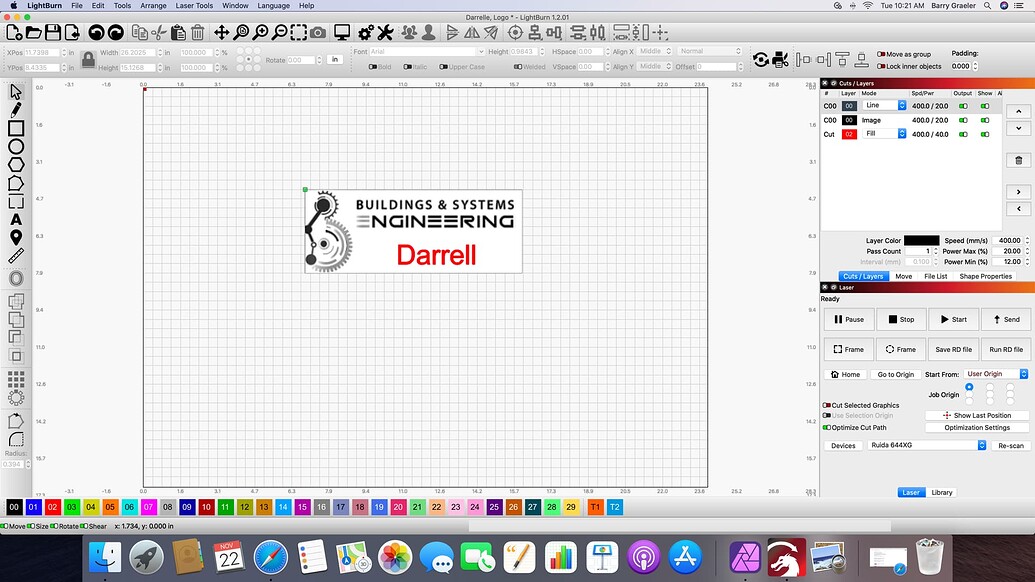Toggle Optimize Cut Path switch
The height and width of the screenshot is (582, 1035).
pyautogui.click(x=826, y=428)
